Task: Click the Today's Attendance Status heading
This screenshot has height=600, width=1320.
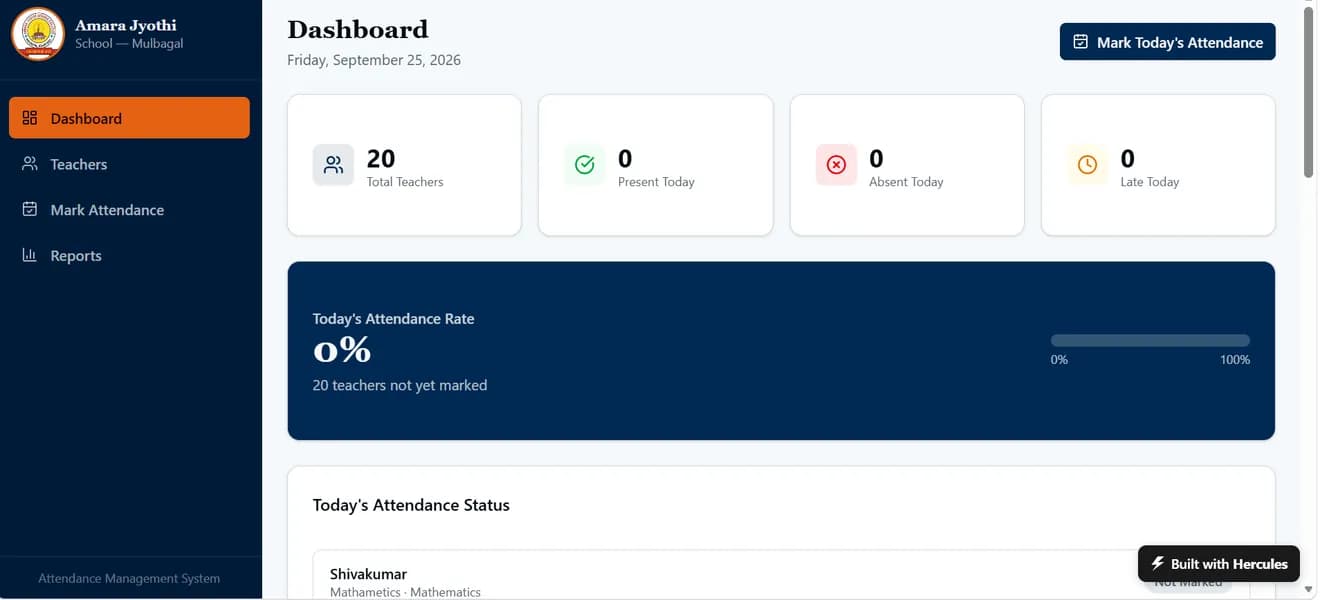Action: tap(411, 505)
